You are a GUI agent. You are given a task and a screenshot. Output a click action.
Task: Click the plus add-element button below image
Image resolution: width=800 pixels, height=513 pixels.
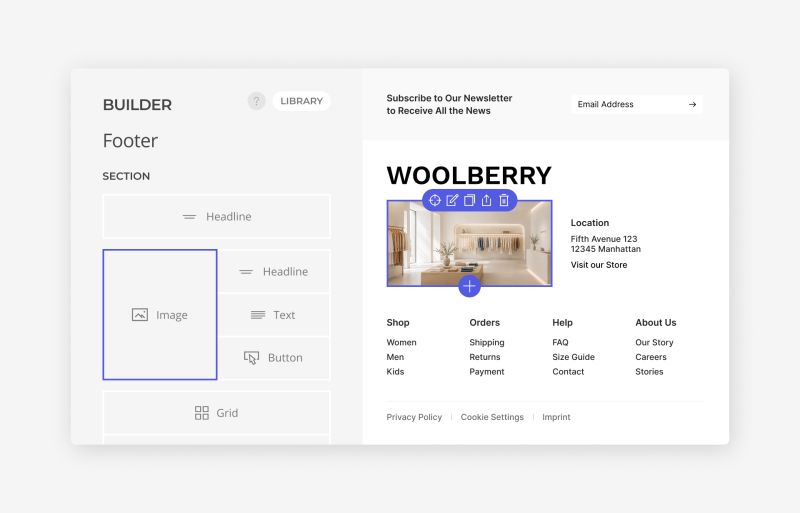click(x=469, y=286)
